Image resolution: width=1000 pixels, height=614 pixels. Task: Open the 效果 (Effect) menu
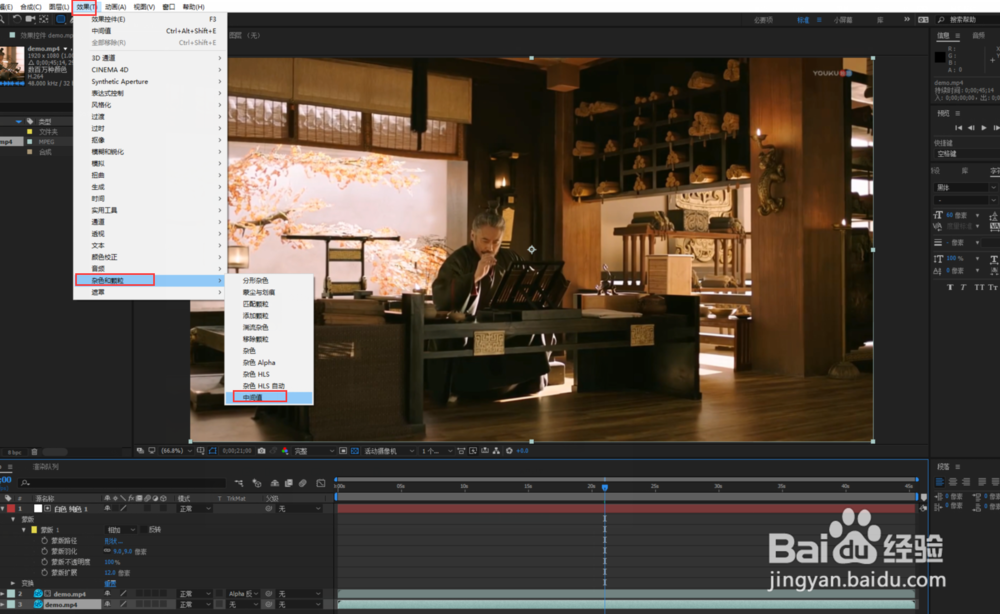point(85,7)
